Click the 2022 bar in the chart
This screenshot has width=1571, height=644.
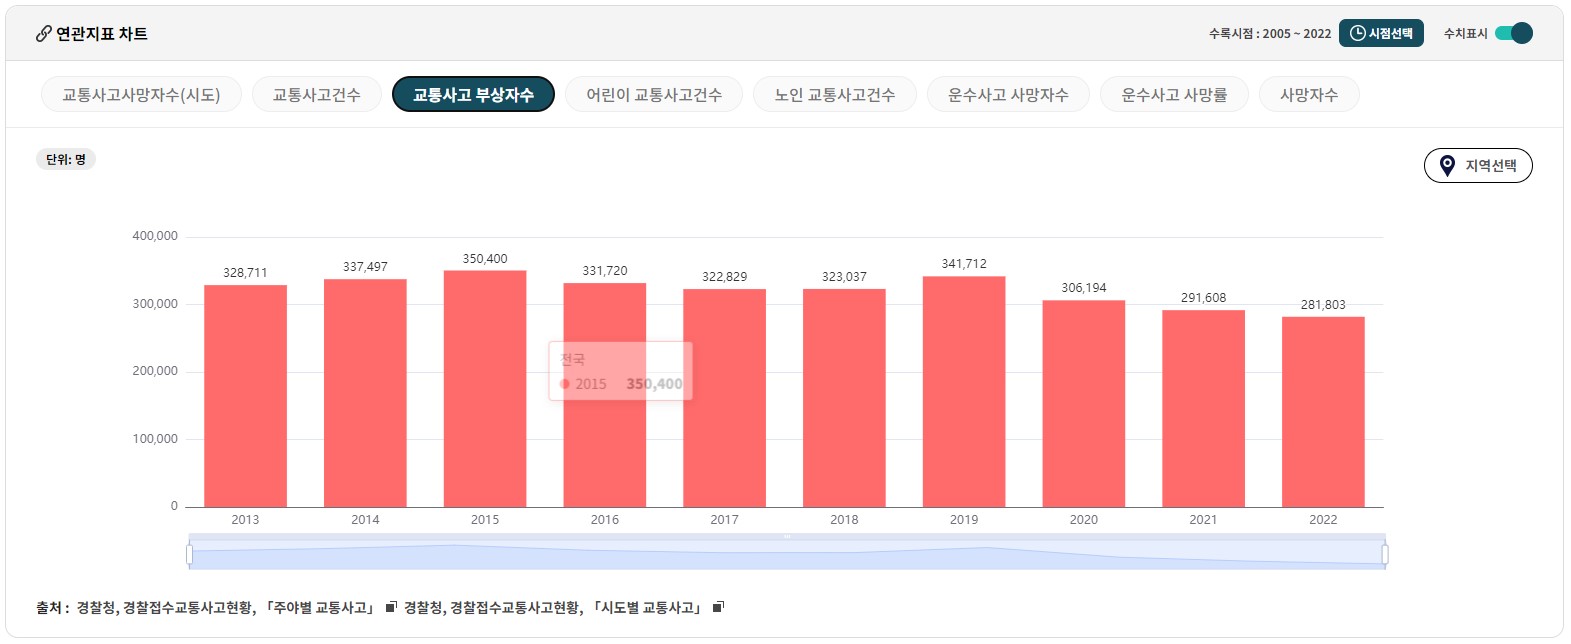[x=1323, y=412]
